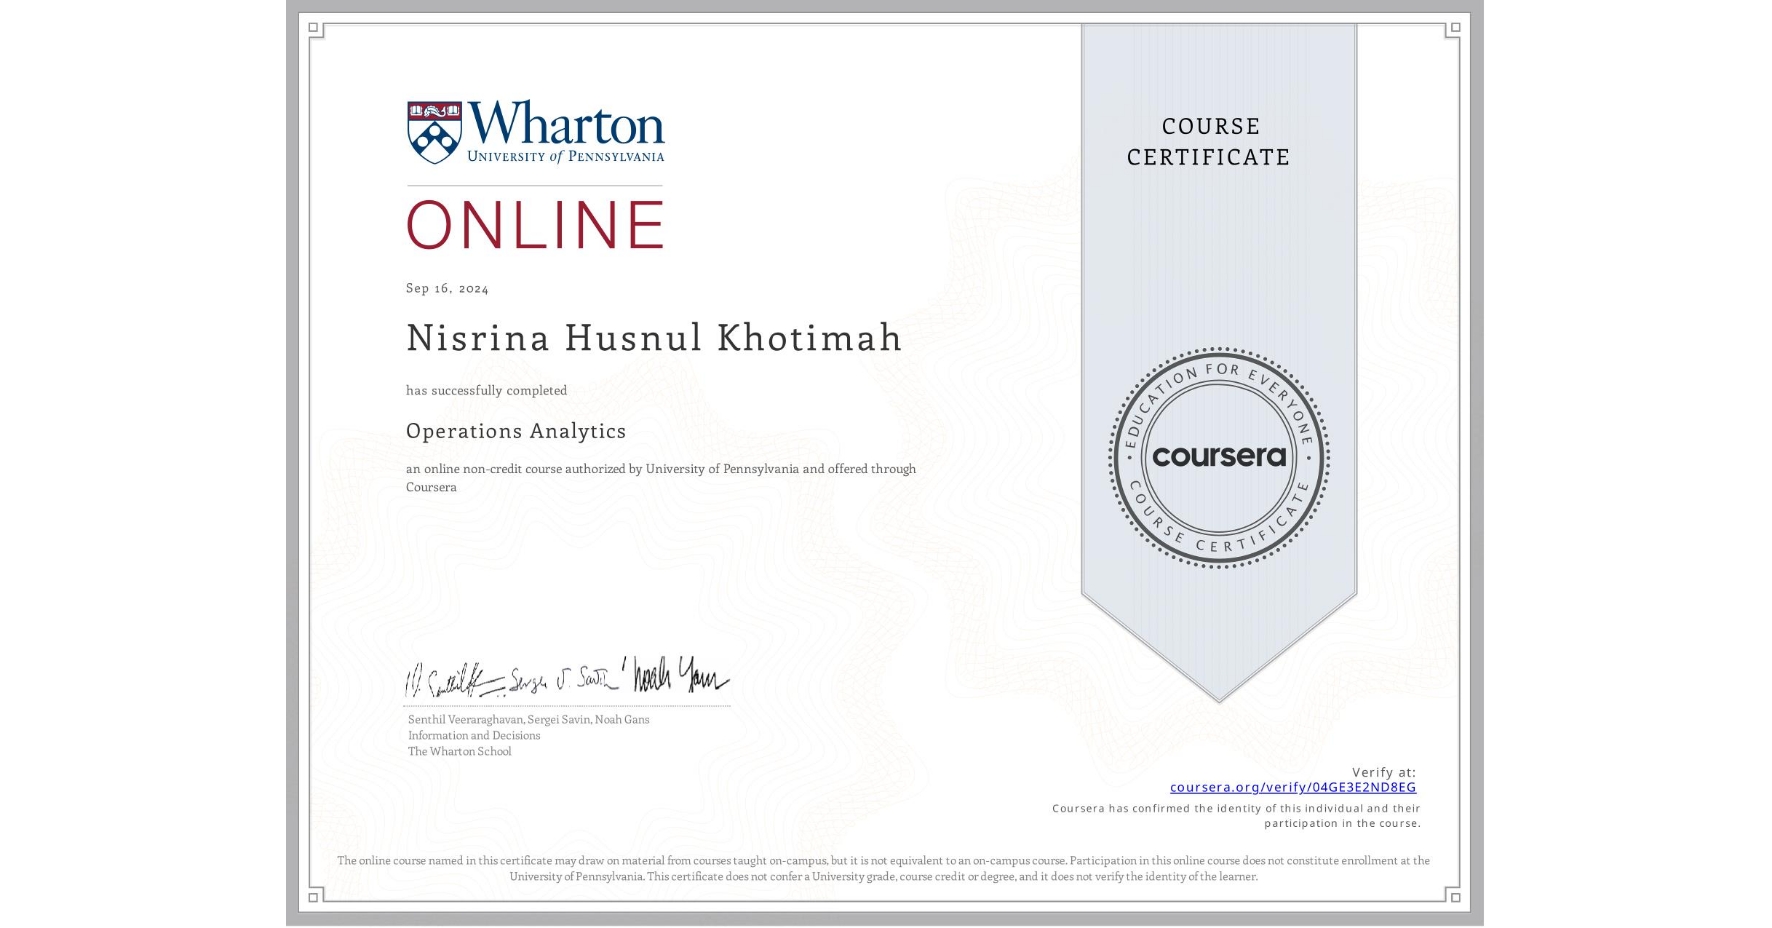The height and width of the screenshot is (928, 1772).
Task: Click the has successfully completed text
Action: 485,390
